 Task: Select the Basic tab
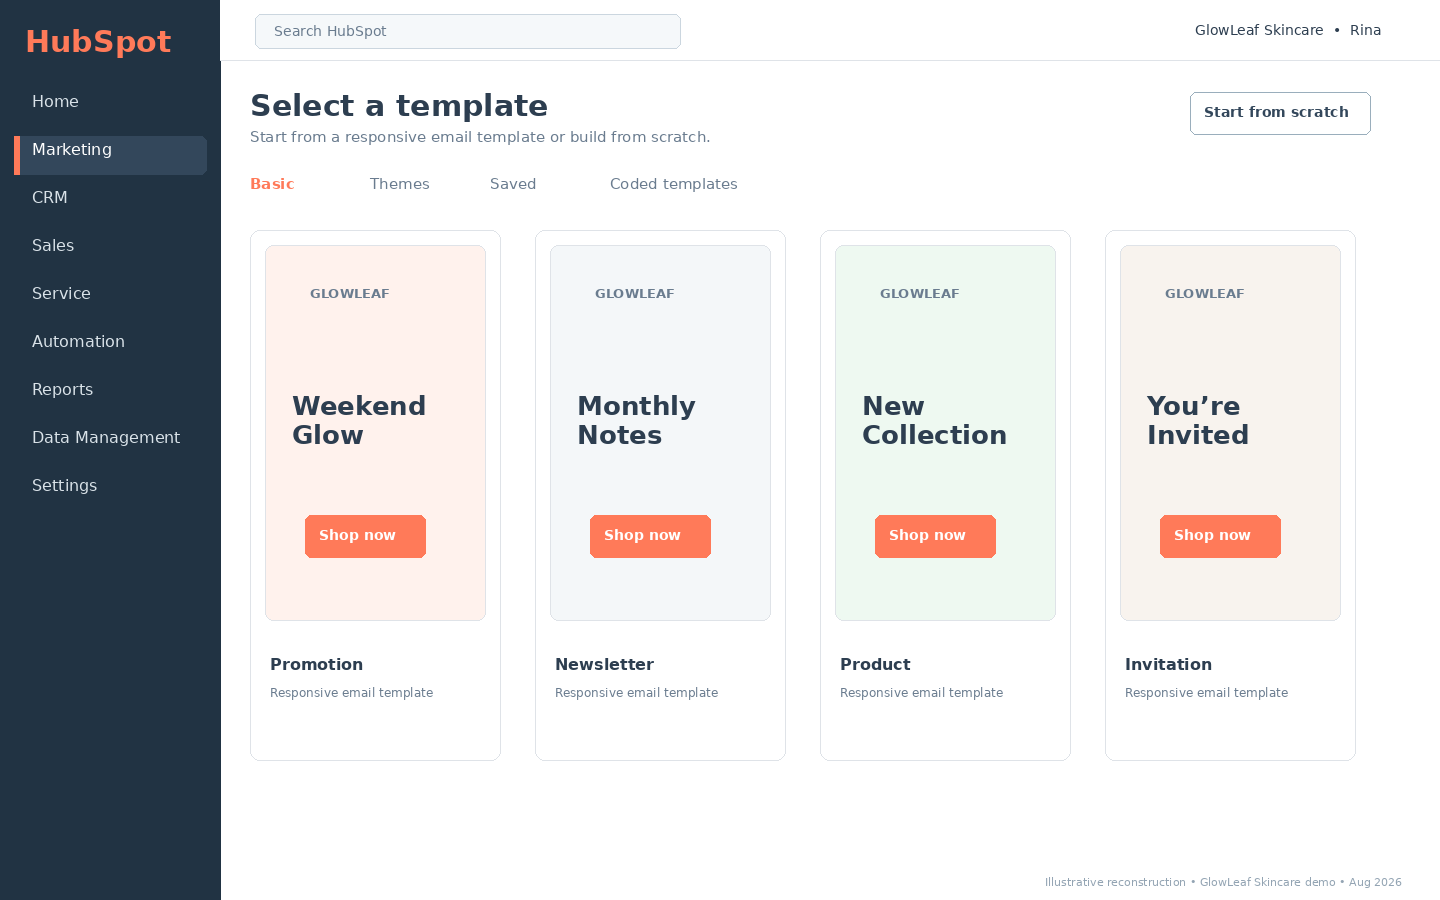coord(272,184)
